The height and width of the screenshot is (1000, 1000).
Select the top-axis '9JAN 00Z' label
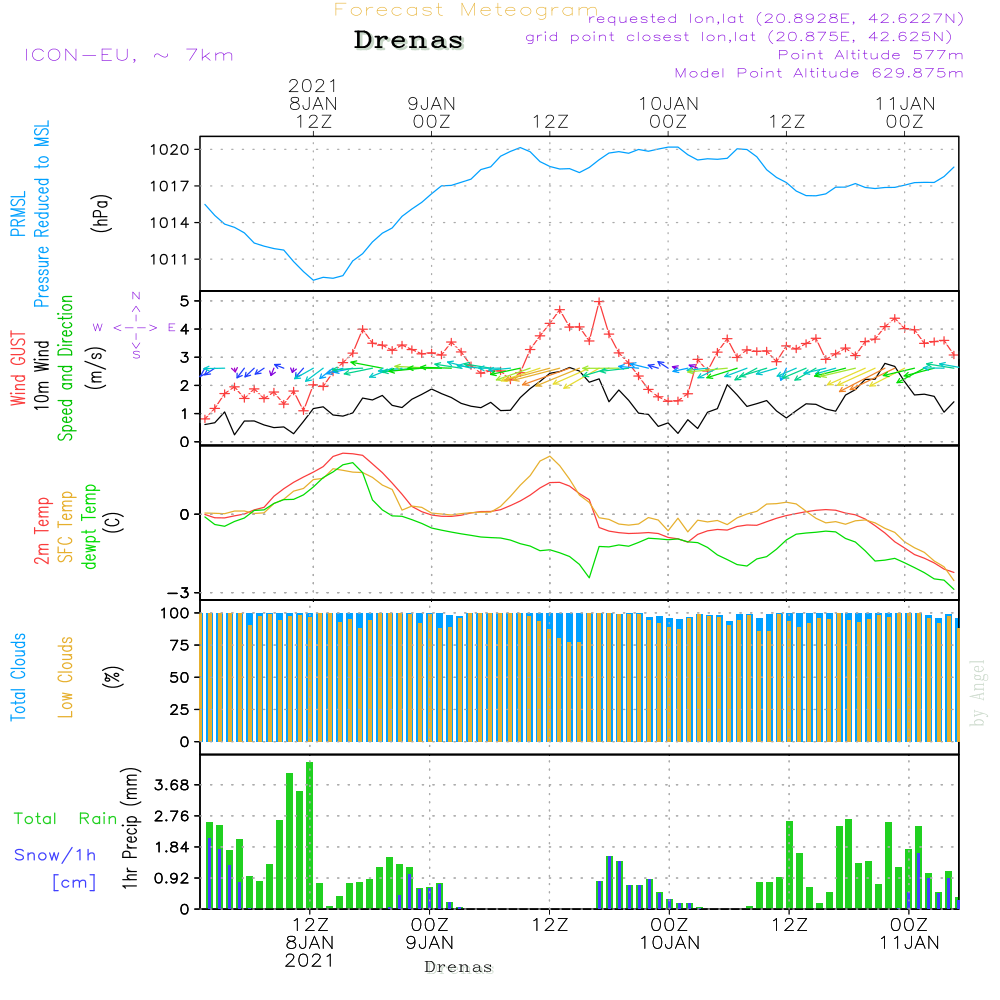[432, 112]
